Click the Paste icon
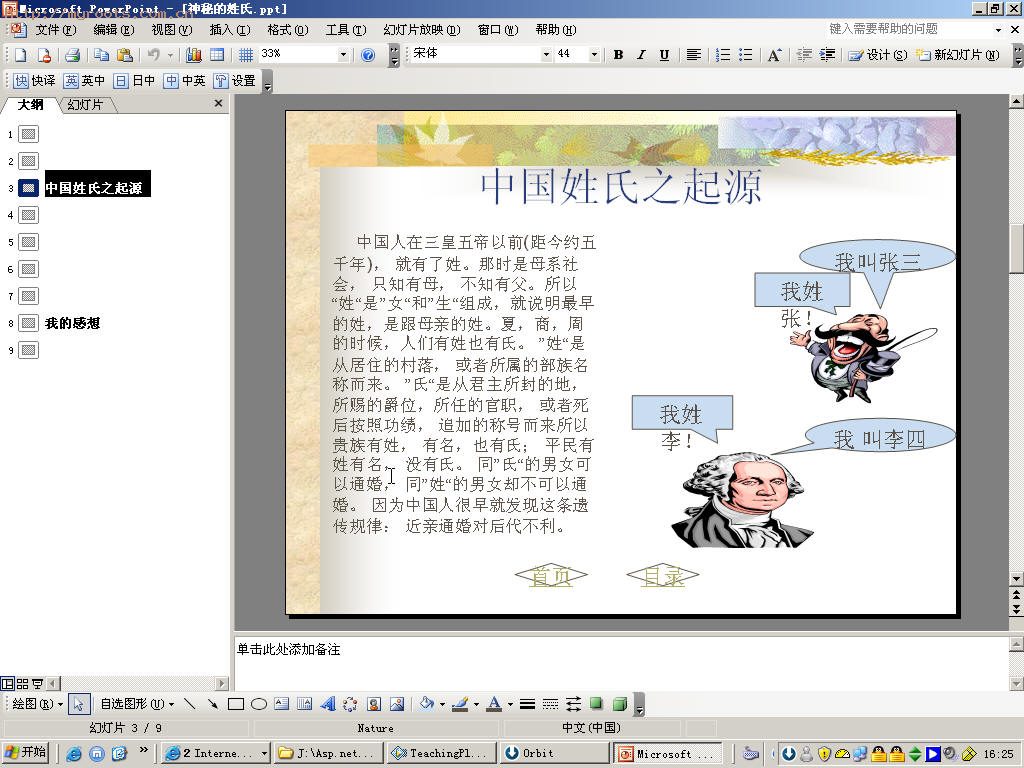Viewport: 1024px width, 768px height. tap(125, 55)
